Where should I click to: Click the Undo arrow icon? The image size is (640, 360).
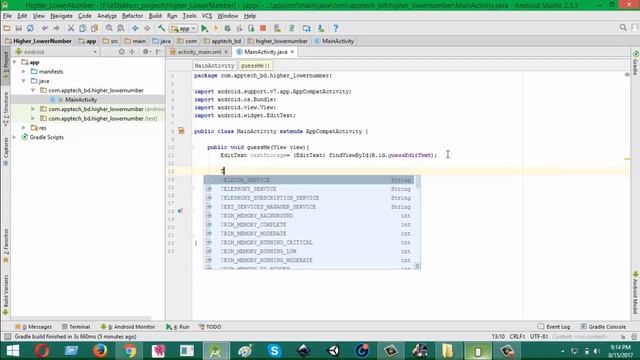pyautogui.click(x=45, y=28)
